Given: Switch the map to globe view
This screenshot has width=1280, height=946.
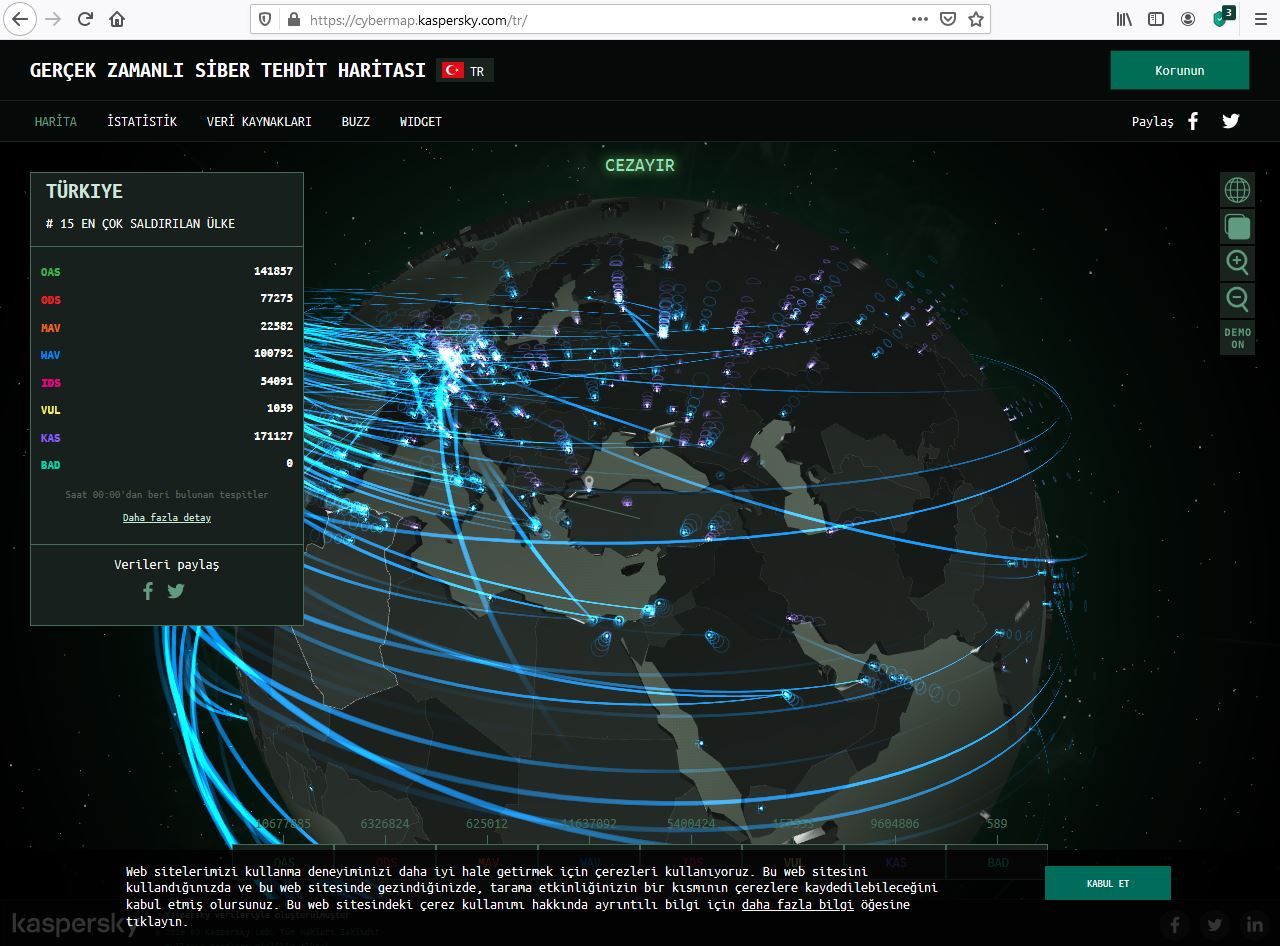Looking at the screenshot, I should pyautogui.click(x=1237, y=189).
